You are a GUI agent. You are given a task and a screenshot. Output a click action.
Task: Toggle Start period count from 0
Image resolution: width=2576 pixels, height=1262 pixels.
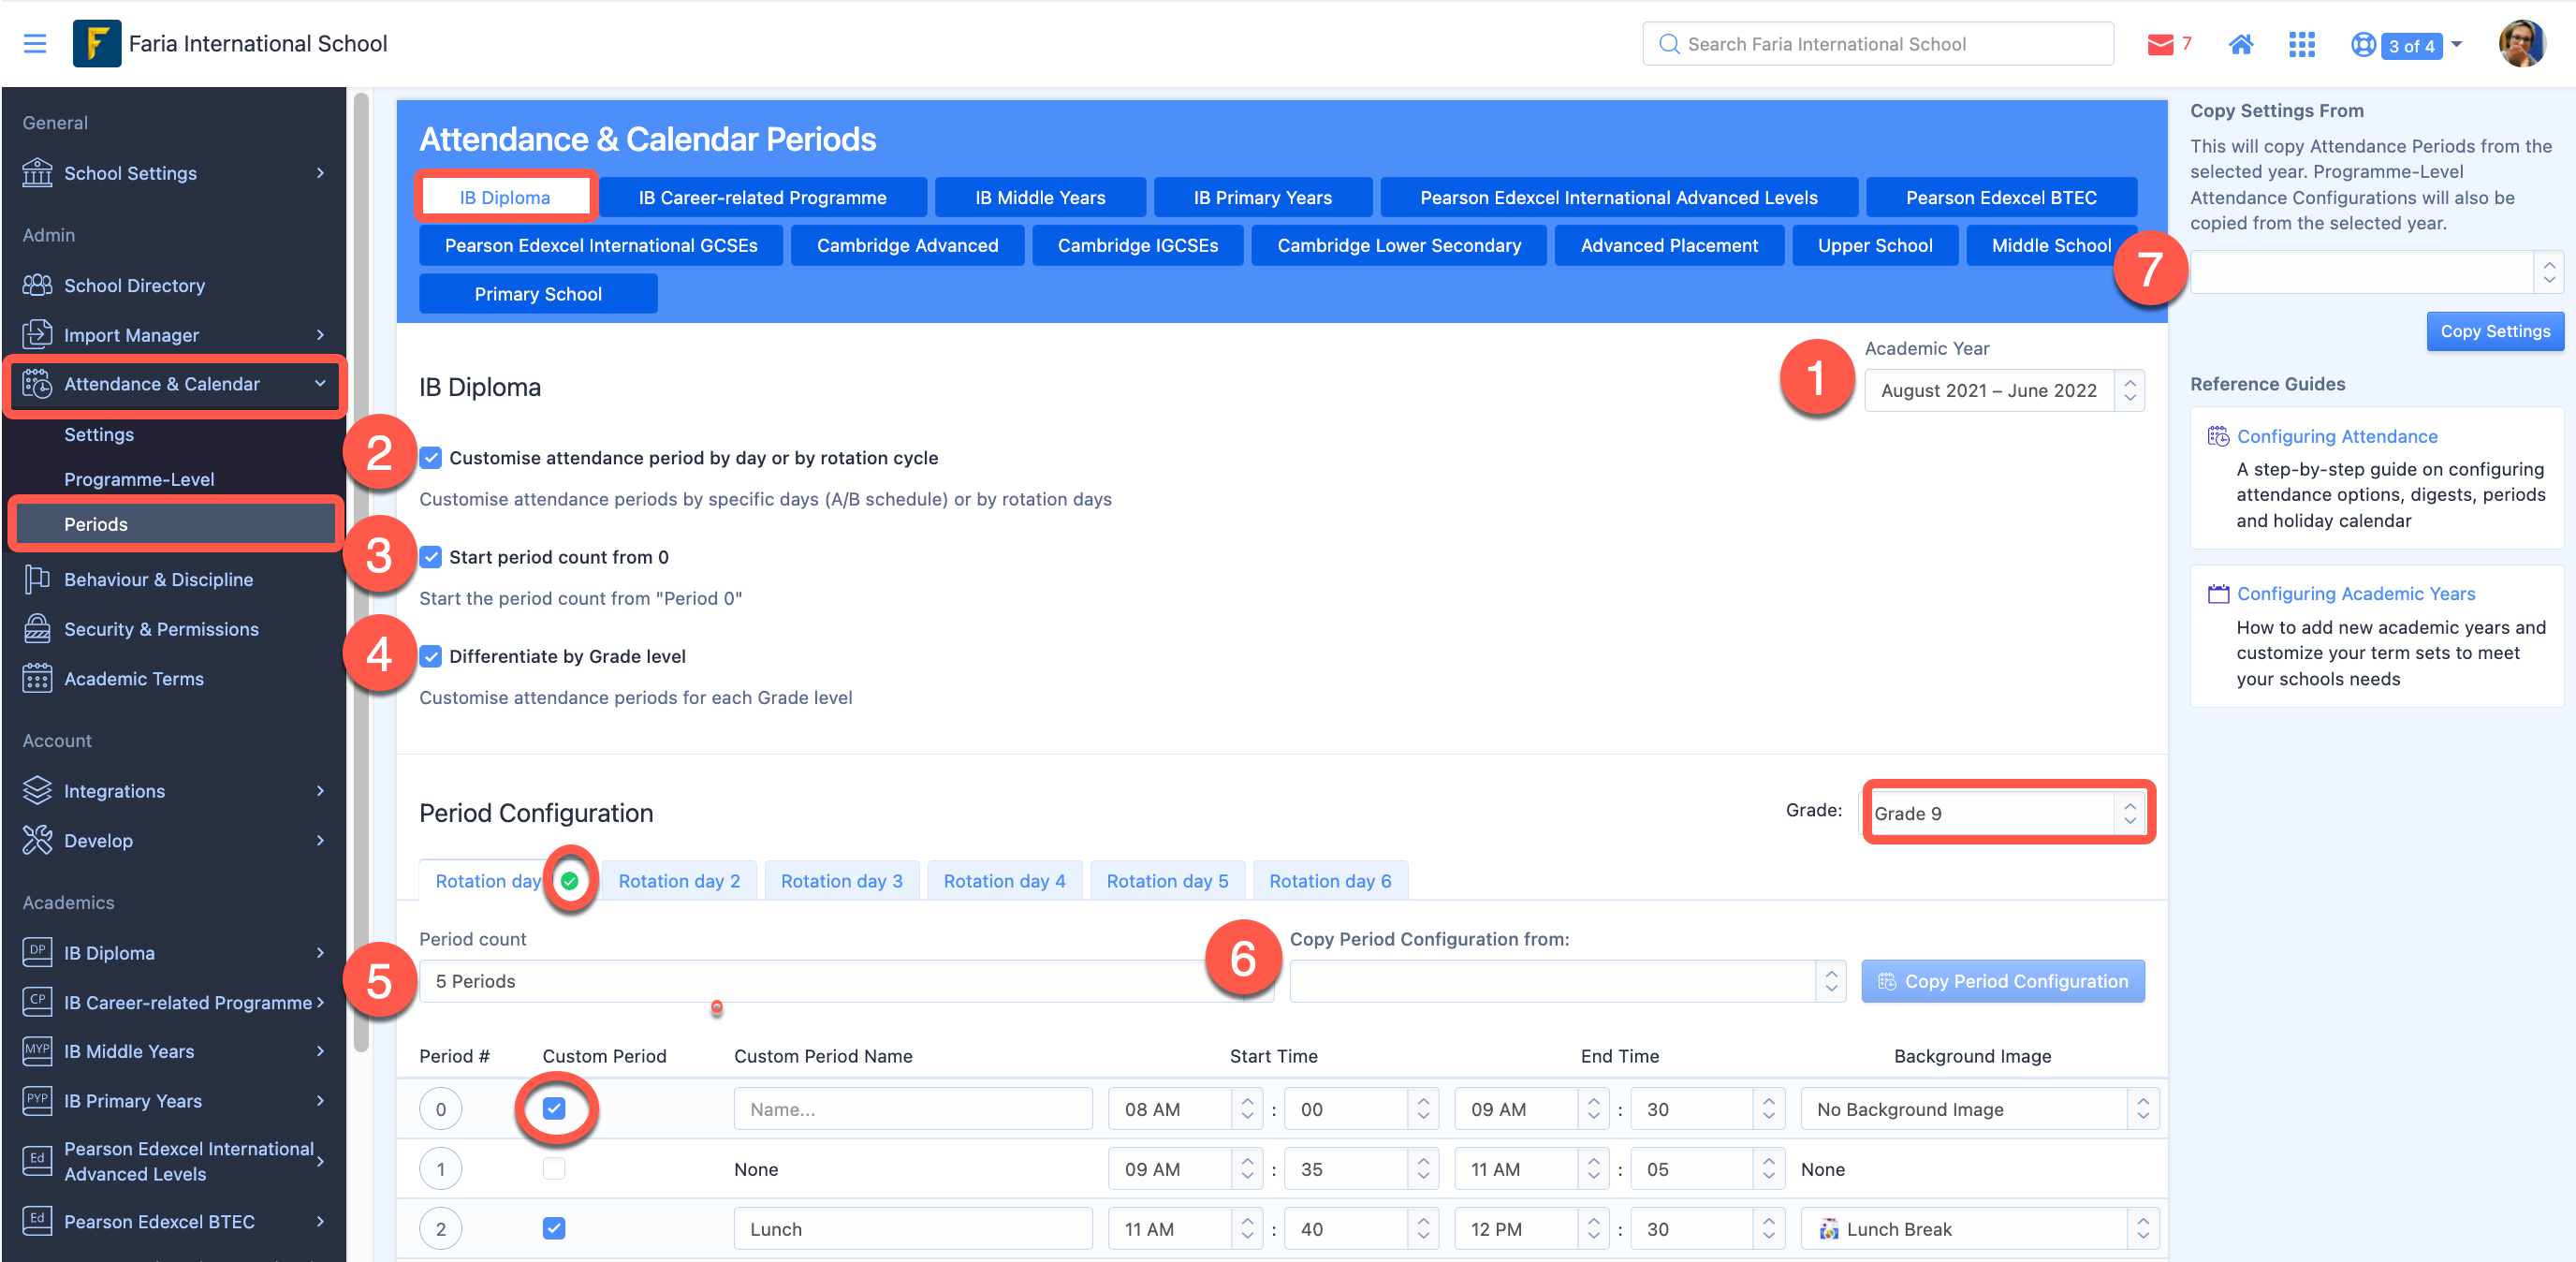431,557
